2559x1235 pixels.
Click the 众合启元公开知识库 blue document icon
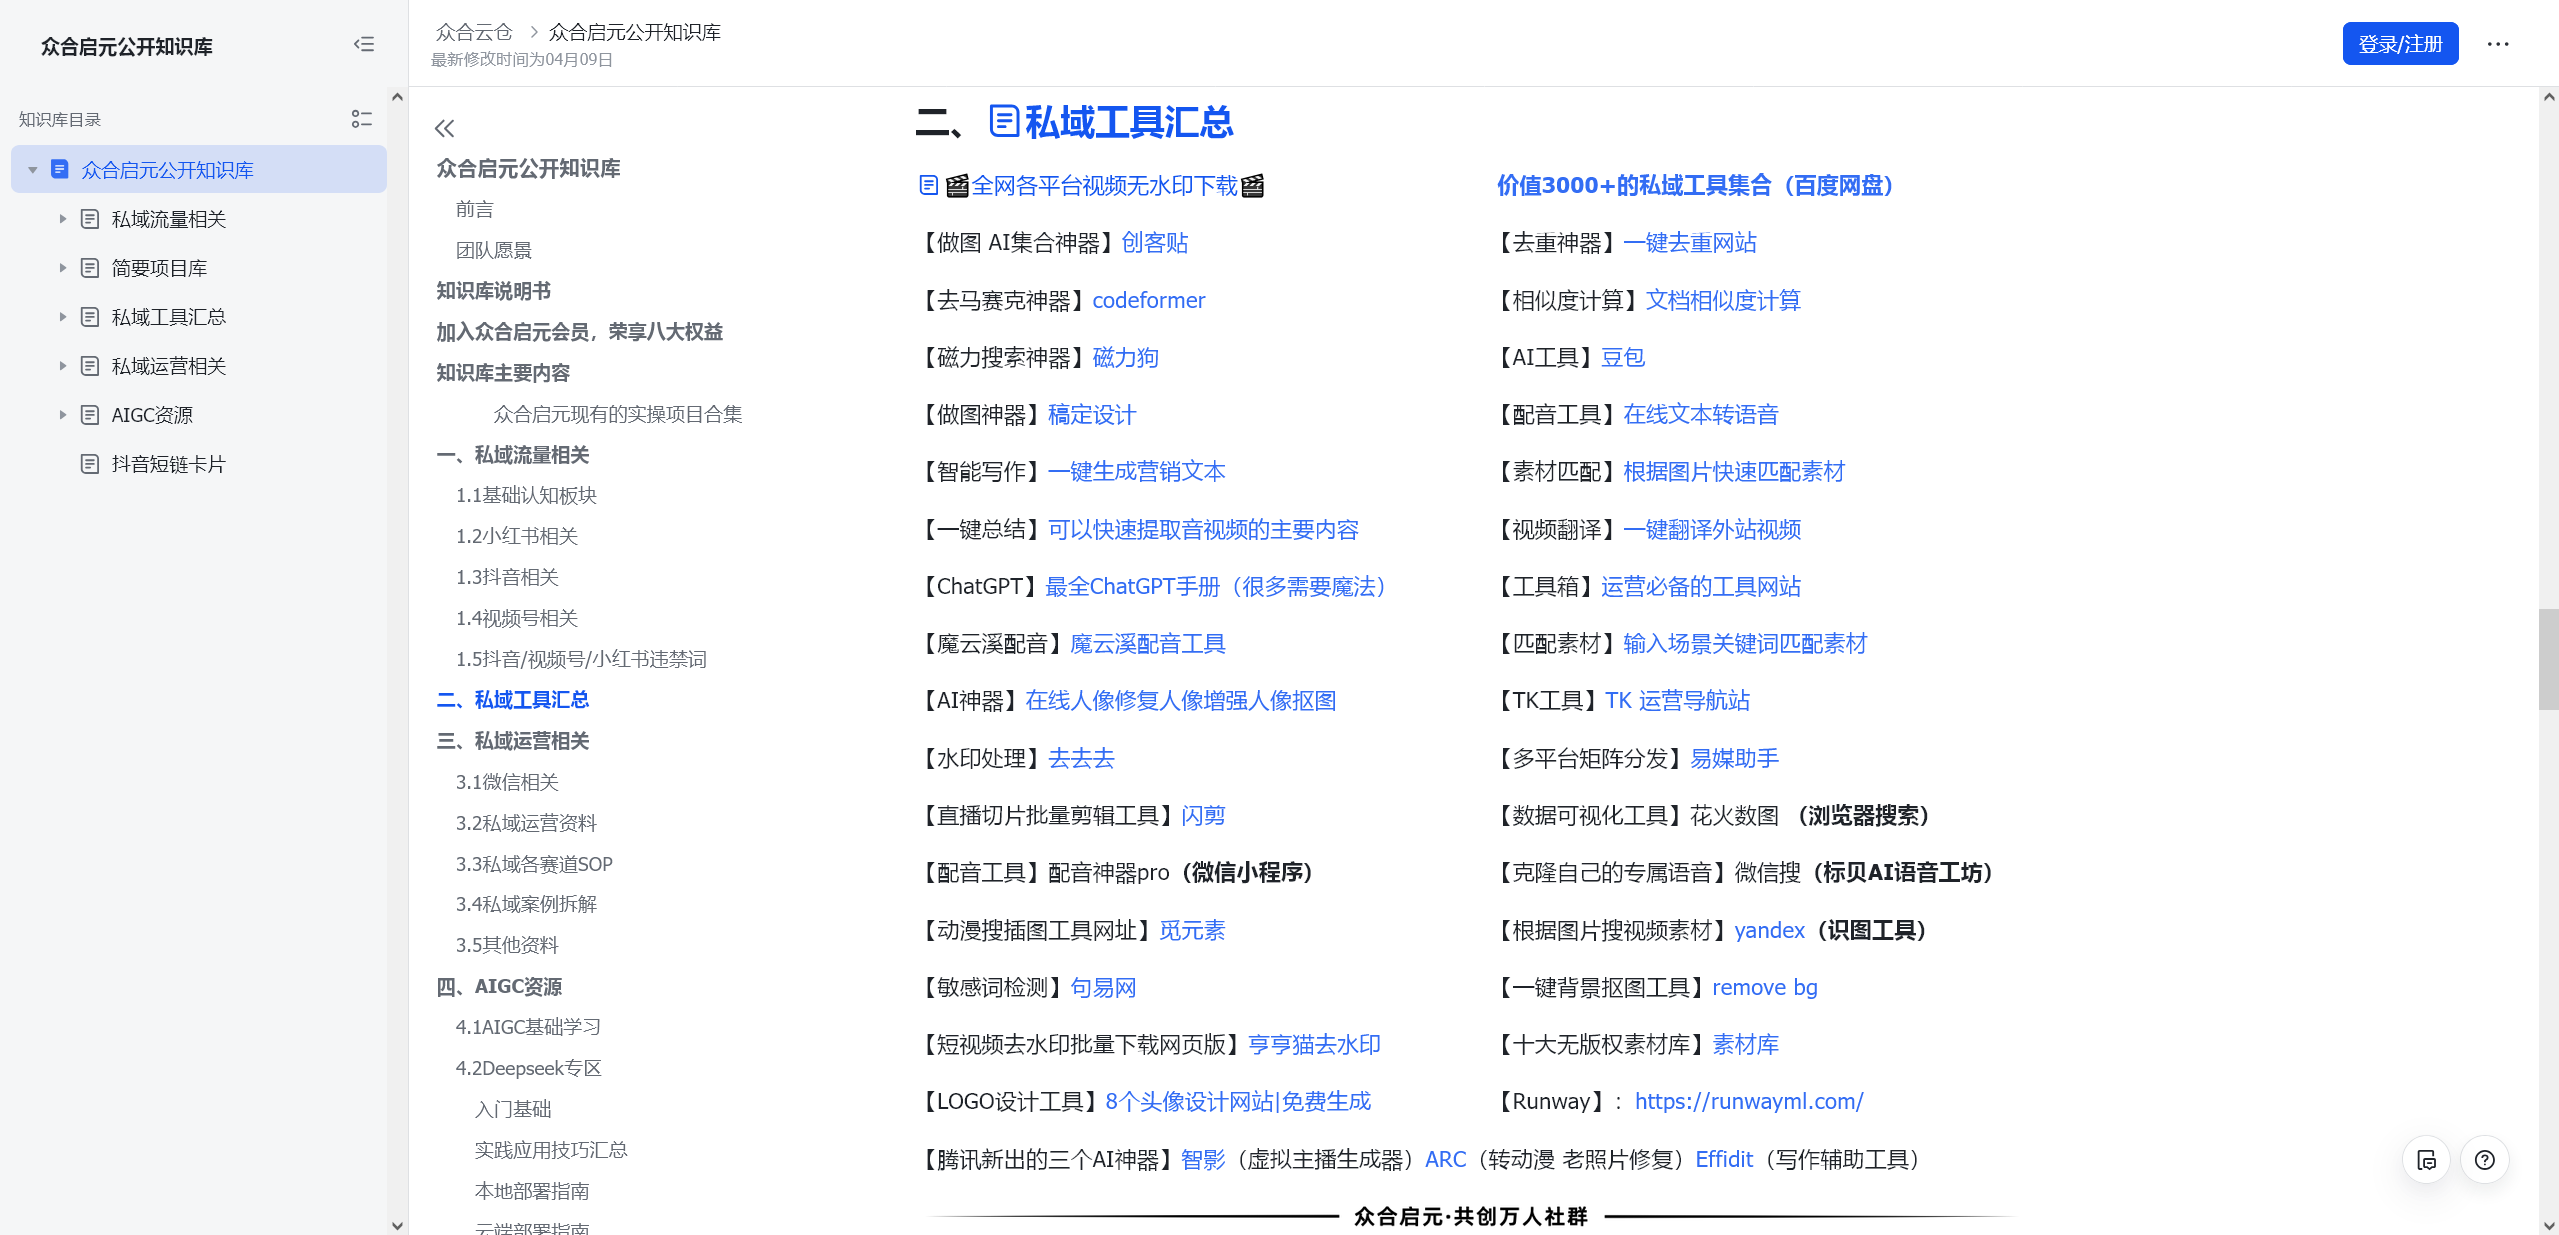[60, 169]
